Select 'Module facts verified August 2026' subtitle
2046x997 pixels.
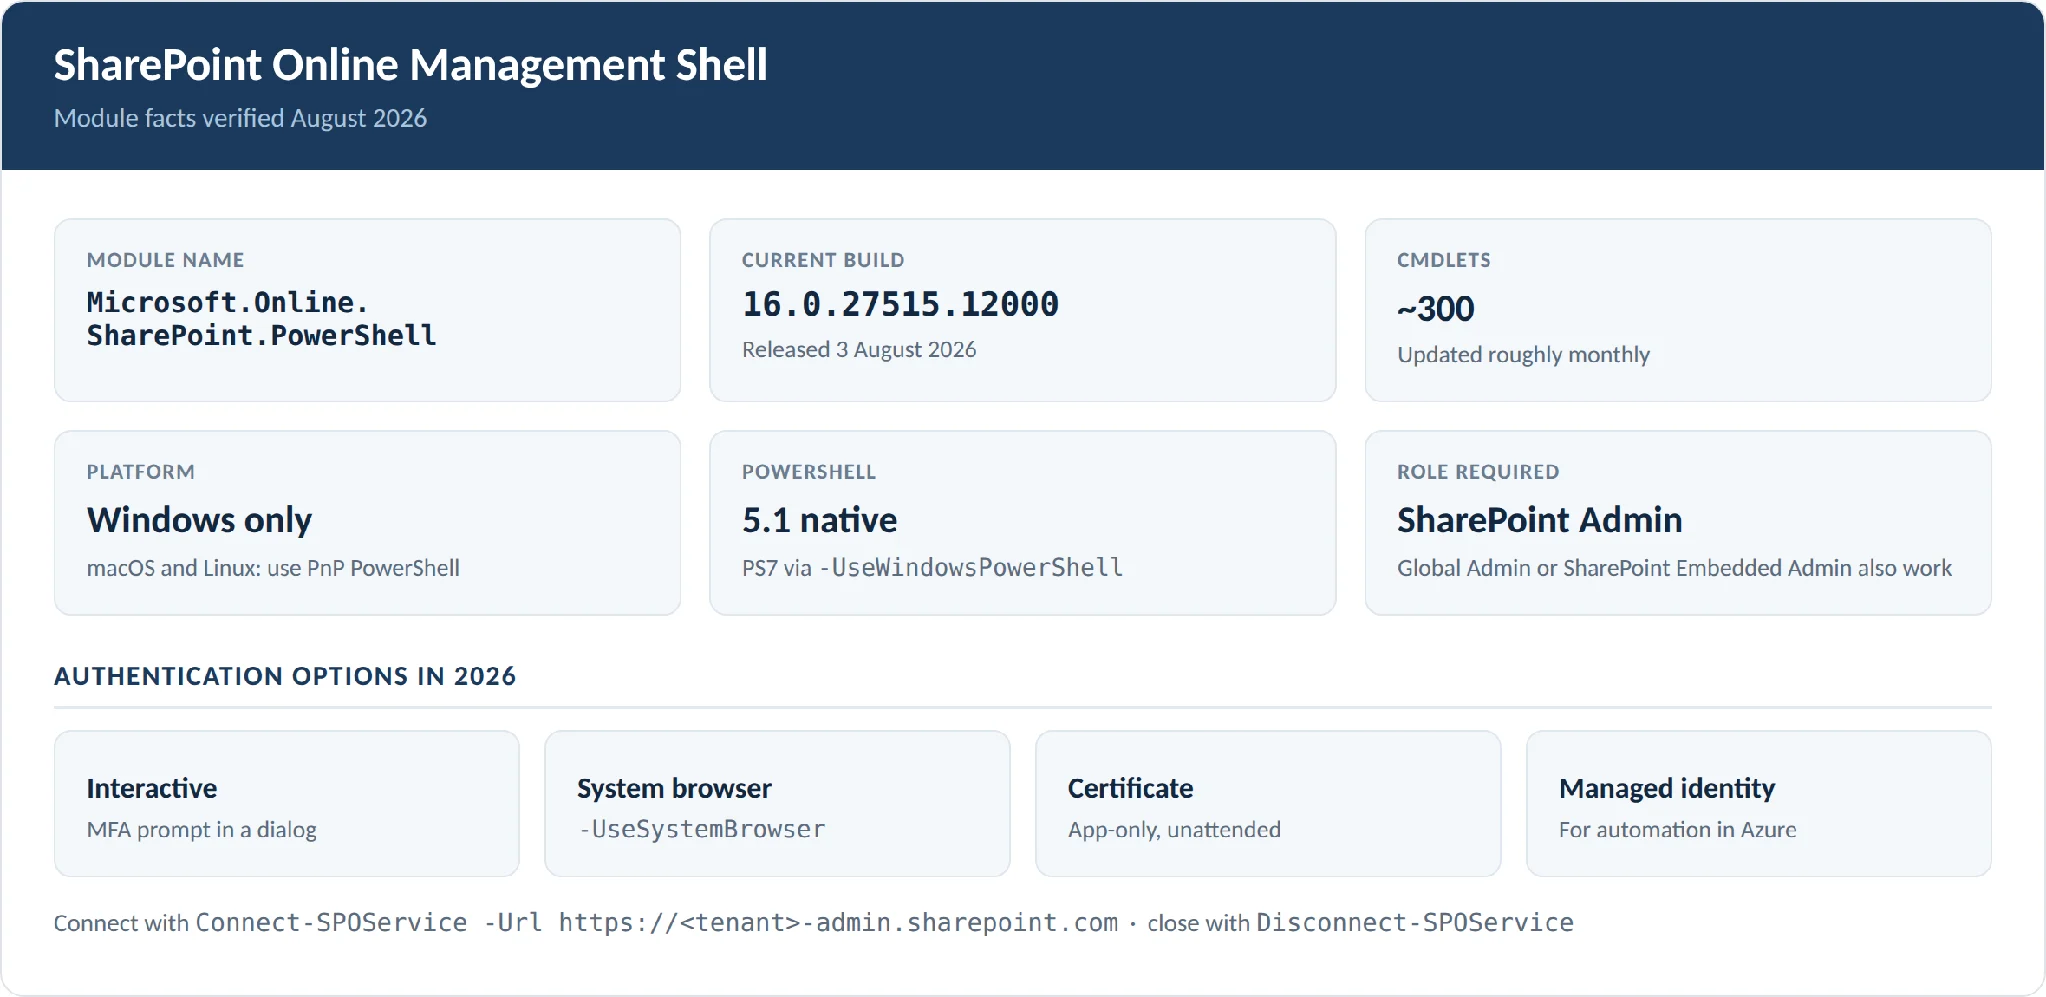coord(240,118)
